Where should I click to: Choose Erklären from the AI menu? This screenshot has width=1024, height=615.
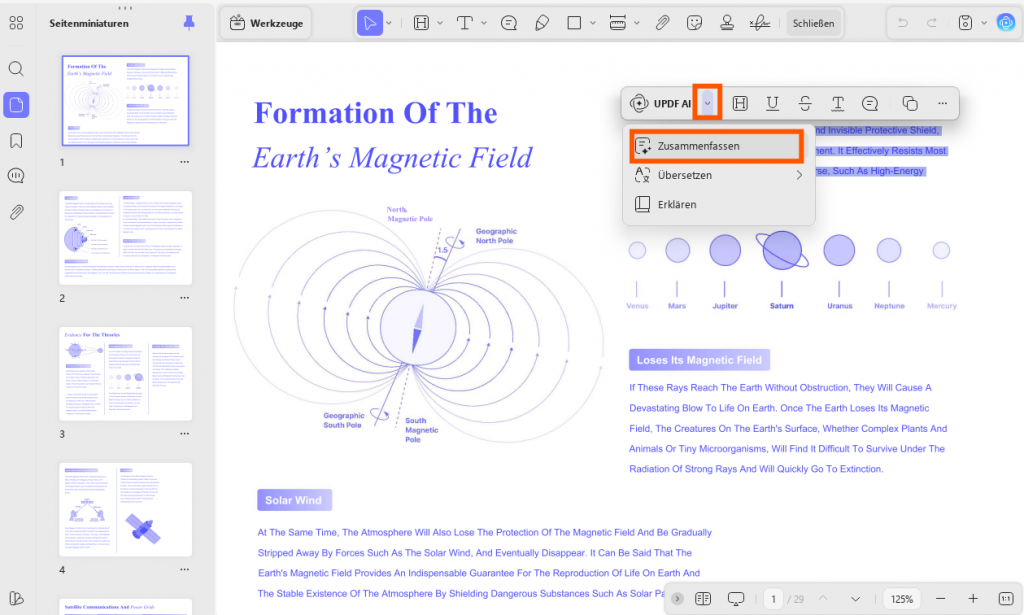click(718, 204)
